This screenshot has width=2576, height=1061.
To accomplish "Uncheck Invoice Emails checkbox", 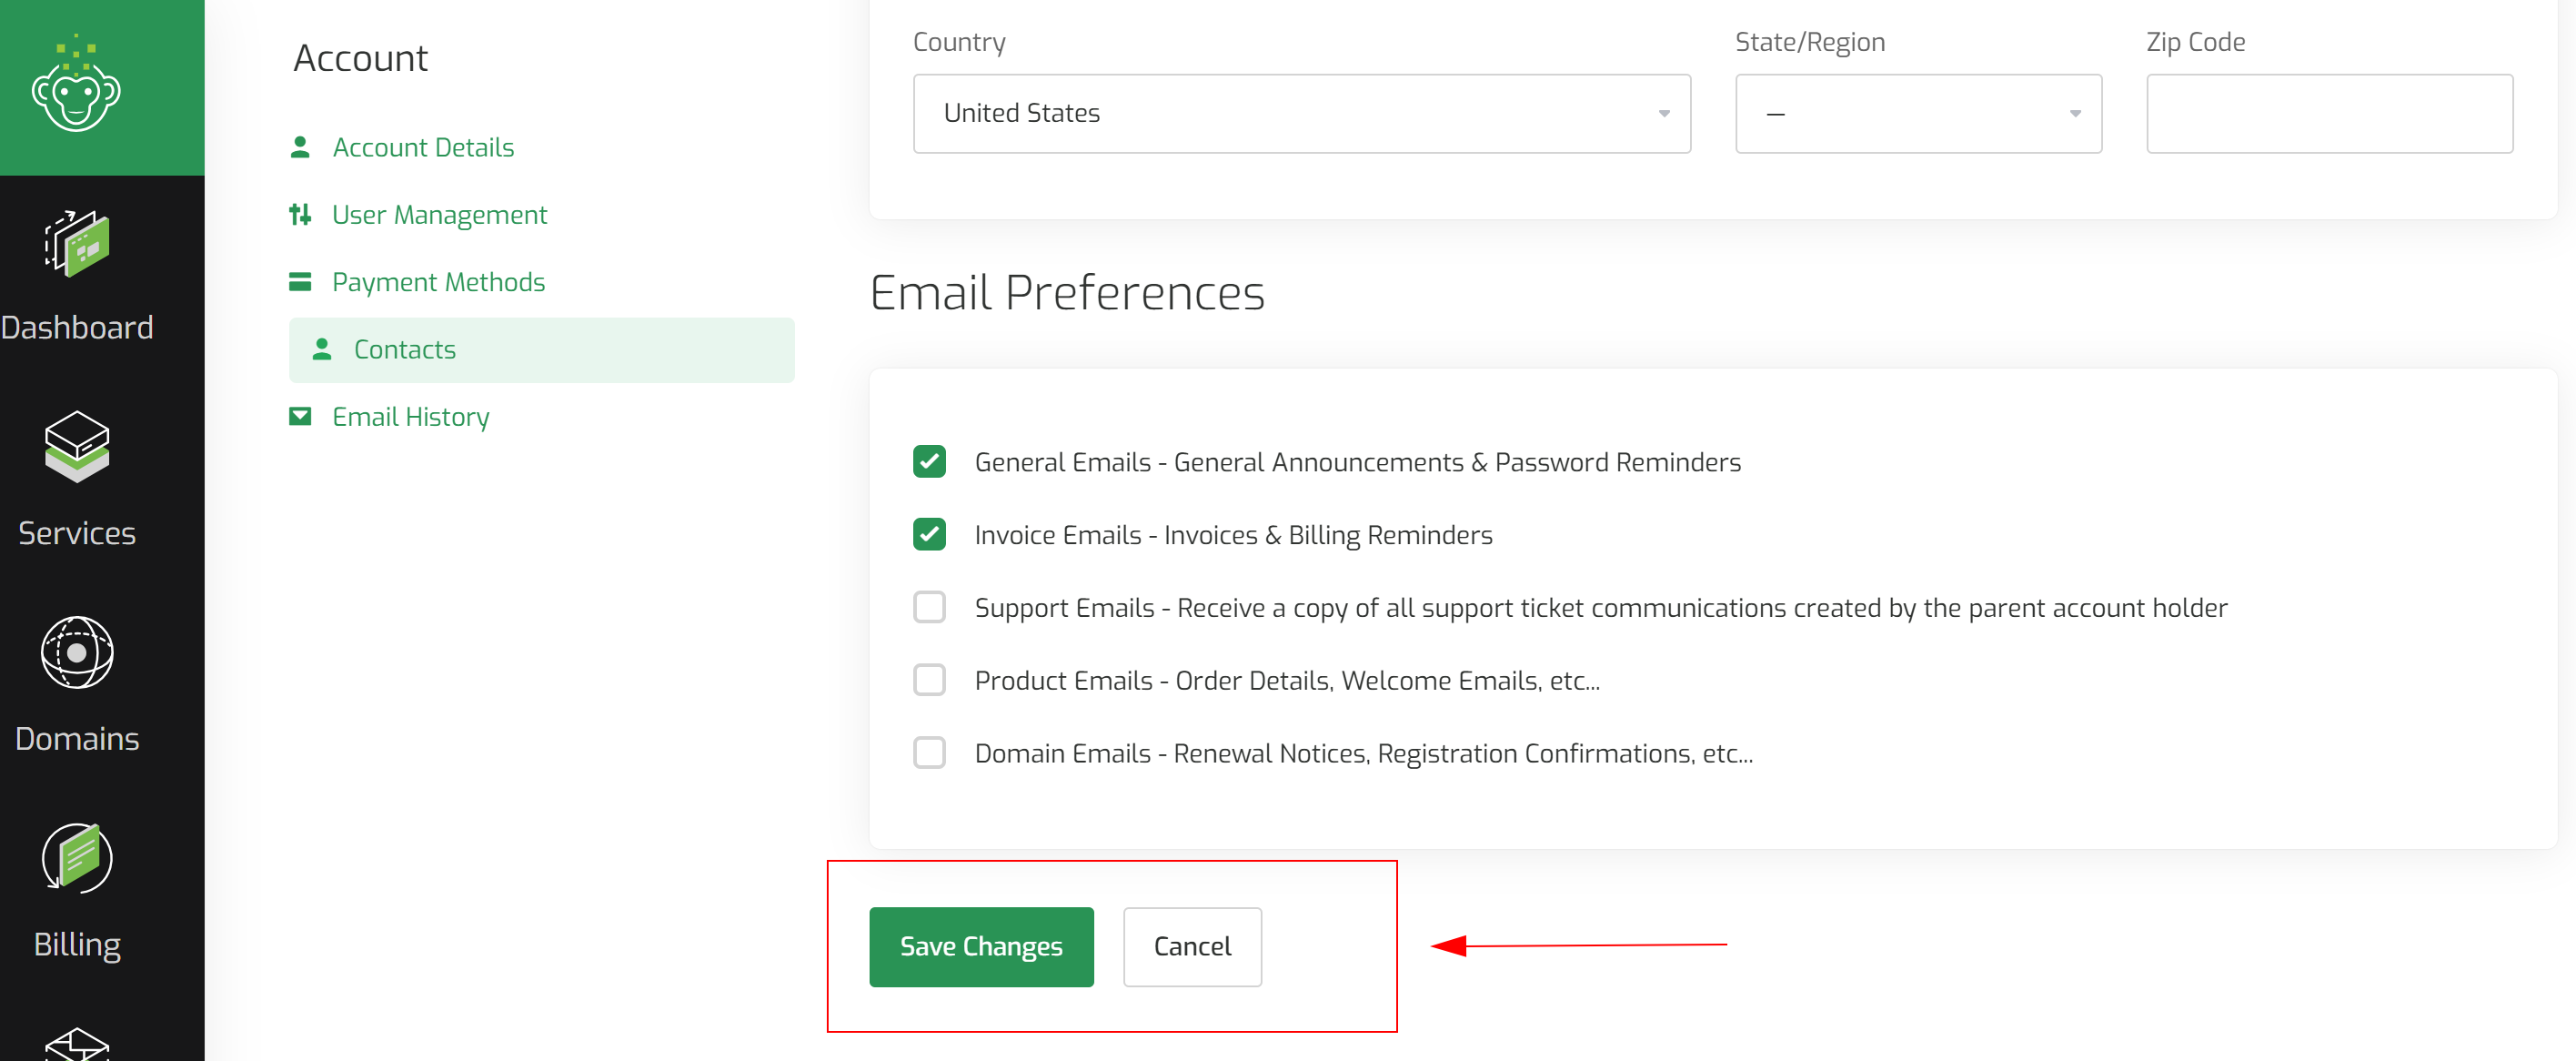I will (x=929, y=535).
